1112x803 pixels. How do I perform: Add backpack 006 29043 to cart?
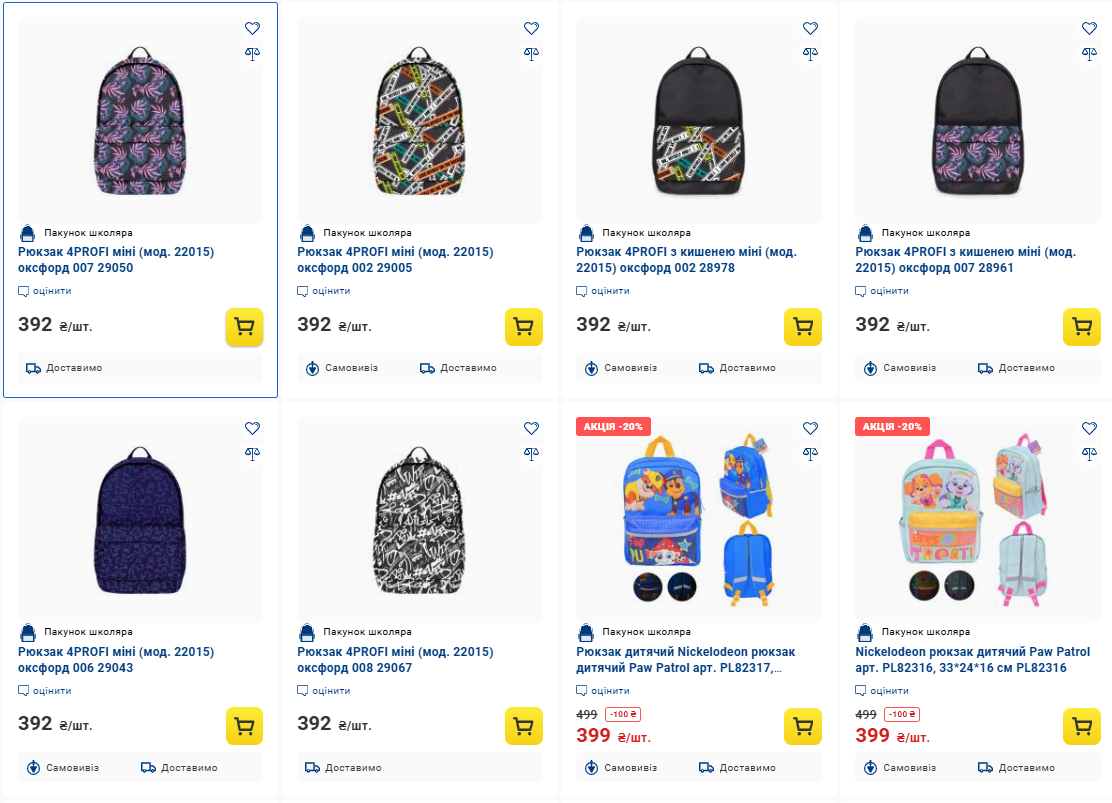point(244,726)
